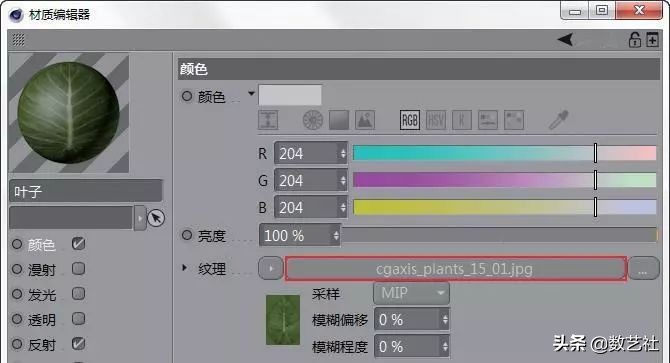Click the radio circle beside 发光 channel
670x363 pixels.
point(17,294)
